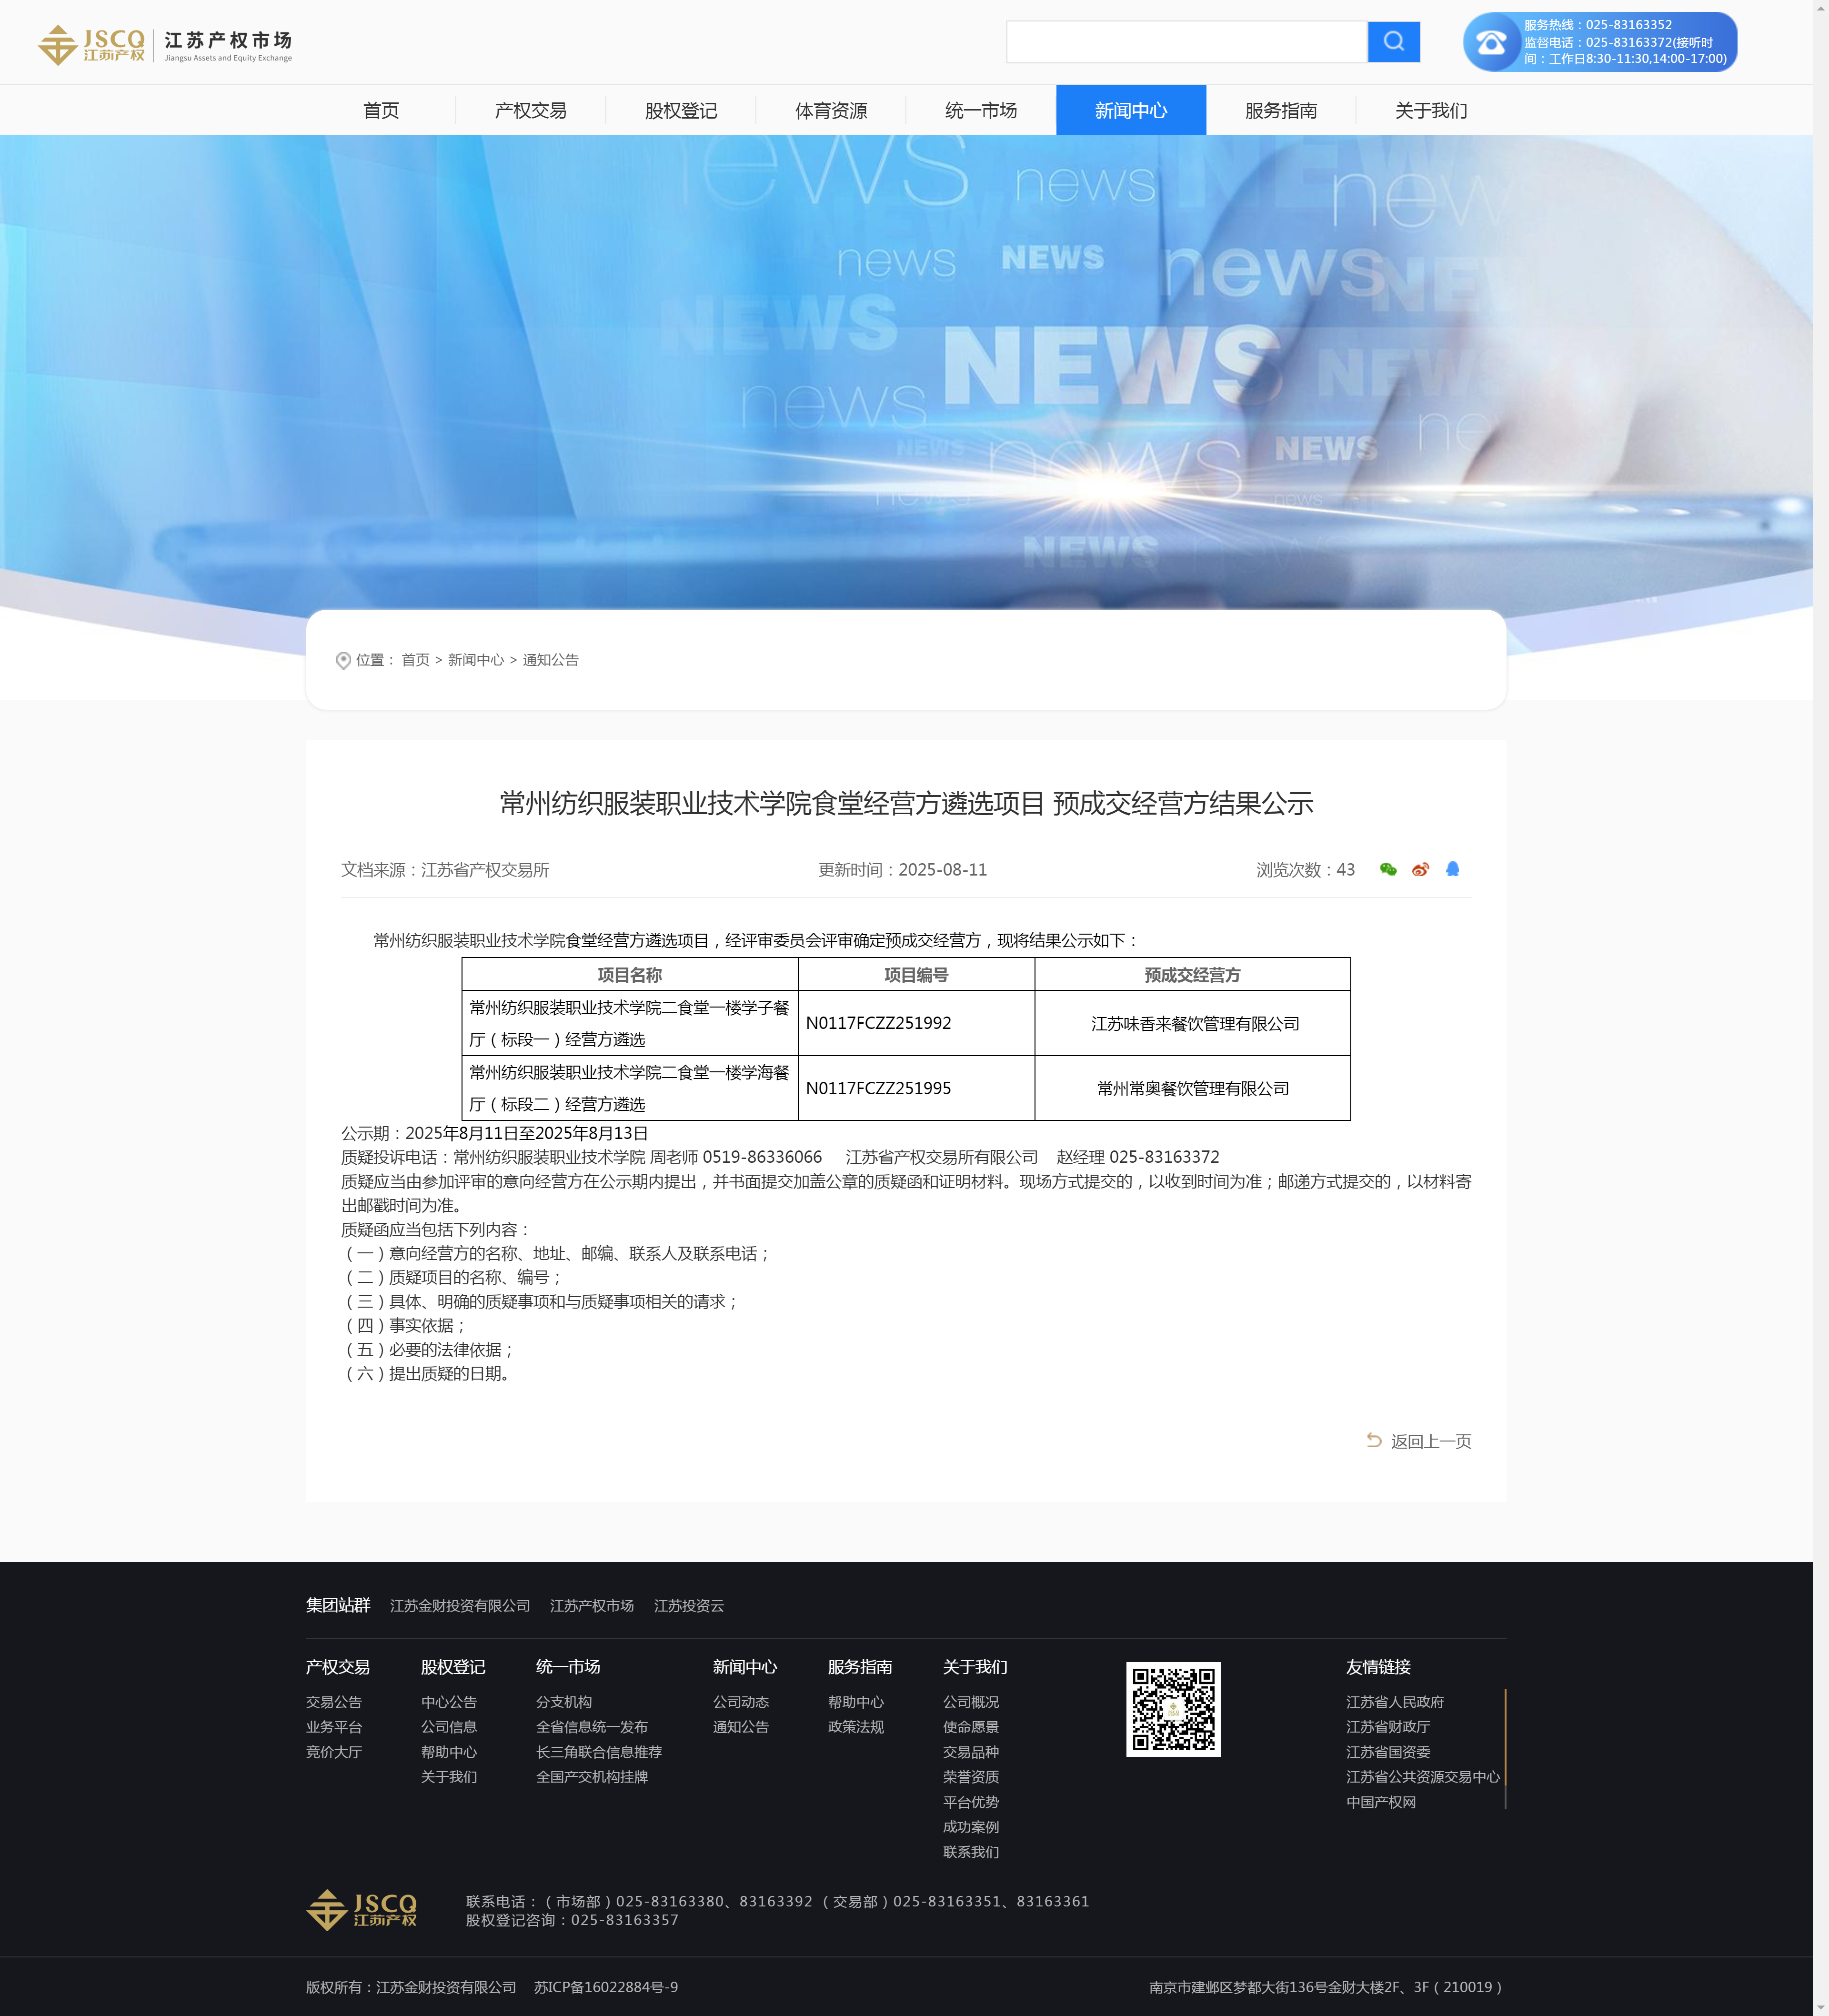Screen dimensions: 1829x2016
Task: Share article via QQ icon
Action: (x=1452, y=869)
